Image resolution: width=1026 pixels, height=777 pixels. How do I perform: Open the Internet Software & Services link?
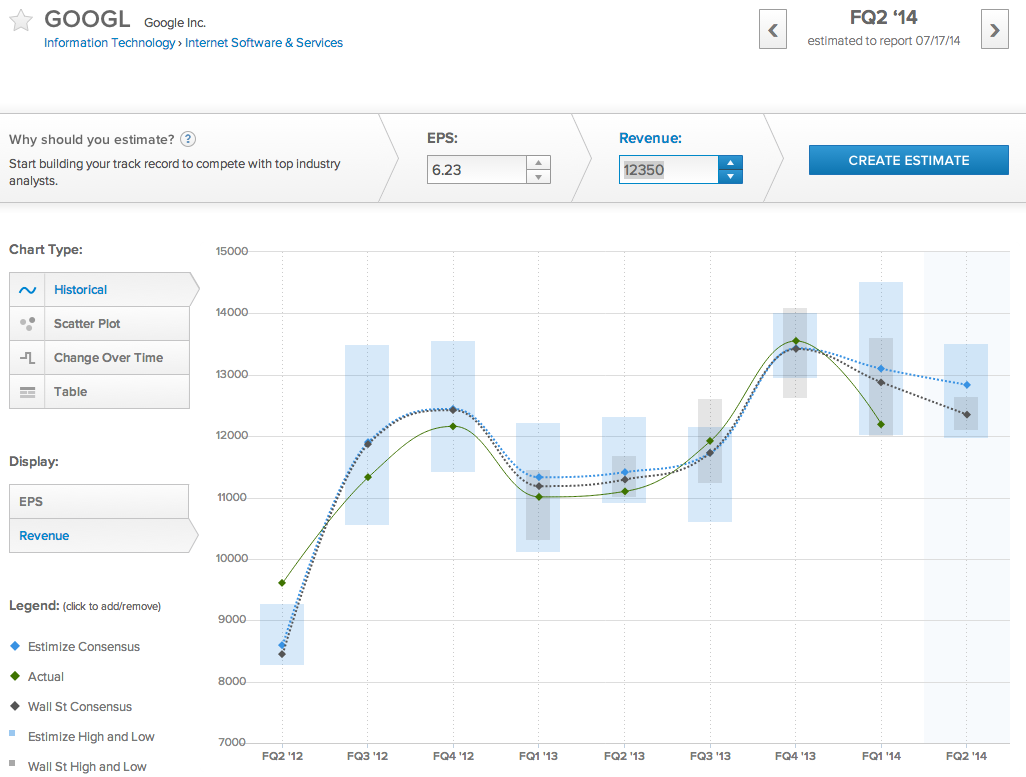point(264,43)
